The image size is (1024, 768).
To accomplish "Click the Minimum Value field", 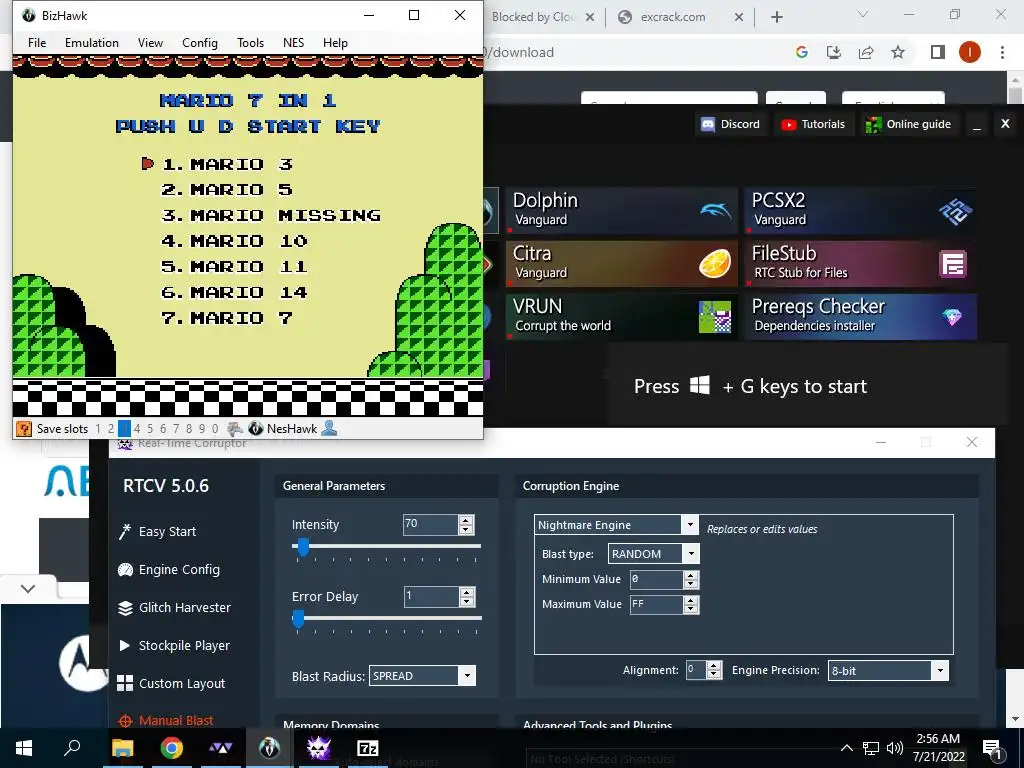I will click(656, 579).
